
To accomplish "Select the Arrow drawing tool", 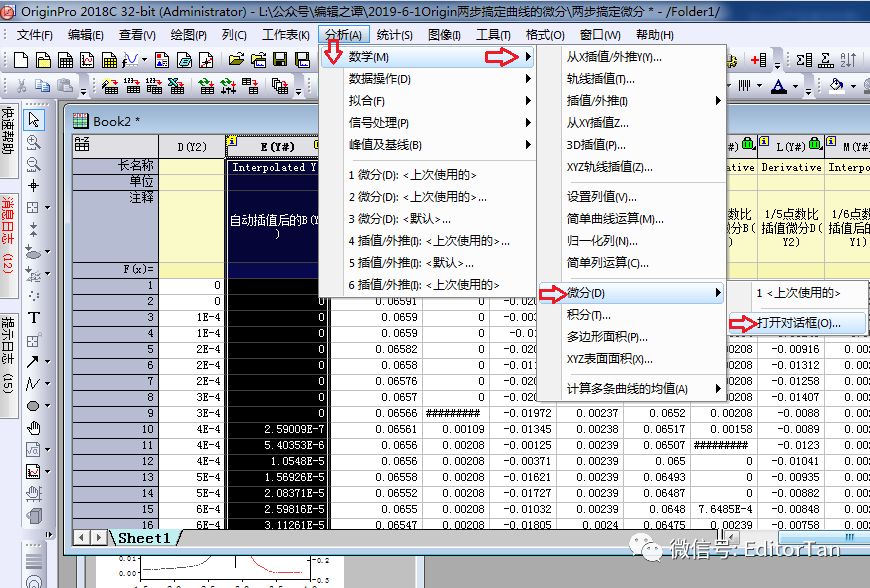I will pos(32,362).
